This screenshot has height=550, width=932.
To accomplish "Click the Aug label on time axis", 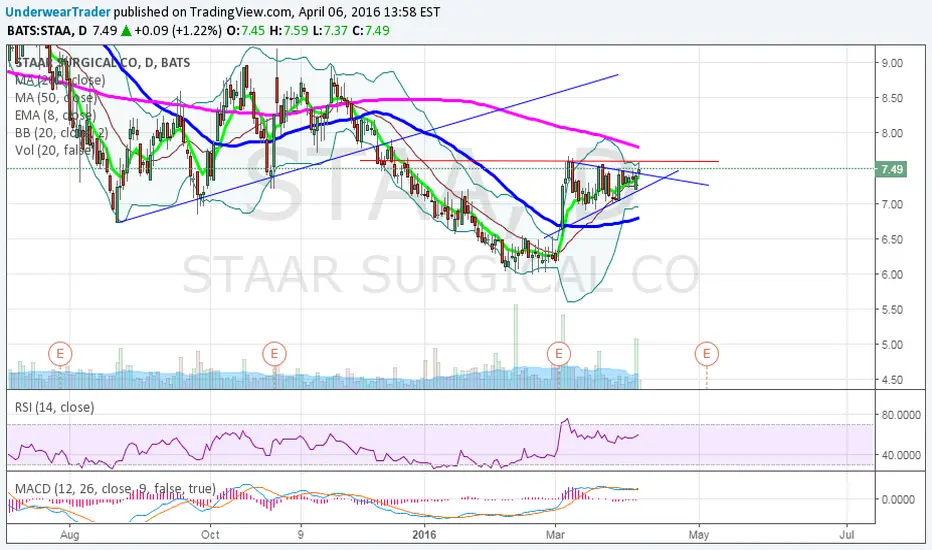I will (x=70, y=535).
